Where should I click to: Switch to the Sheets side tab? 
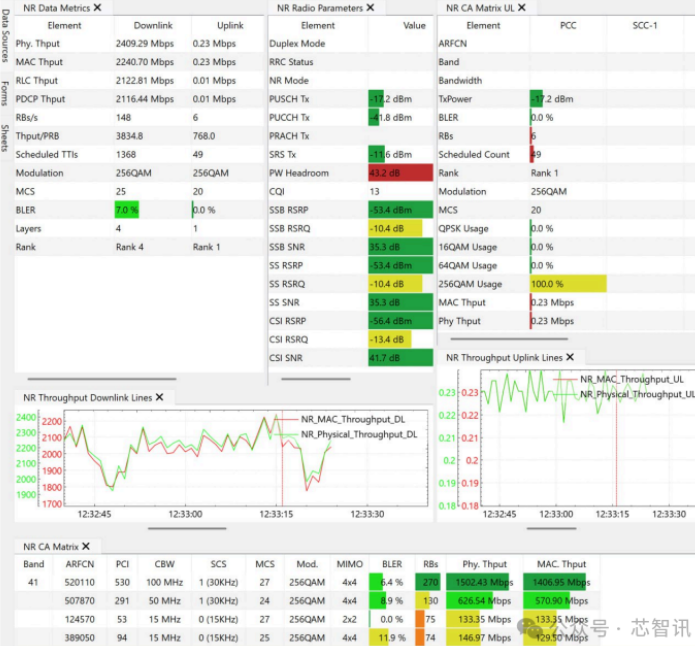click(x=6, y=137)
